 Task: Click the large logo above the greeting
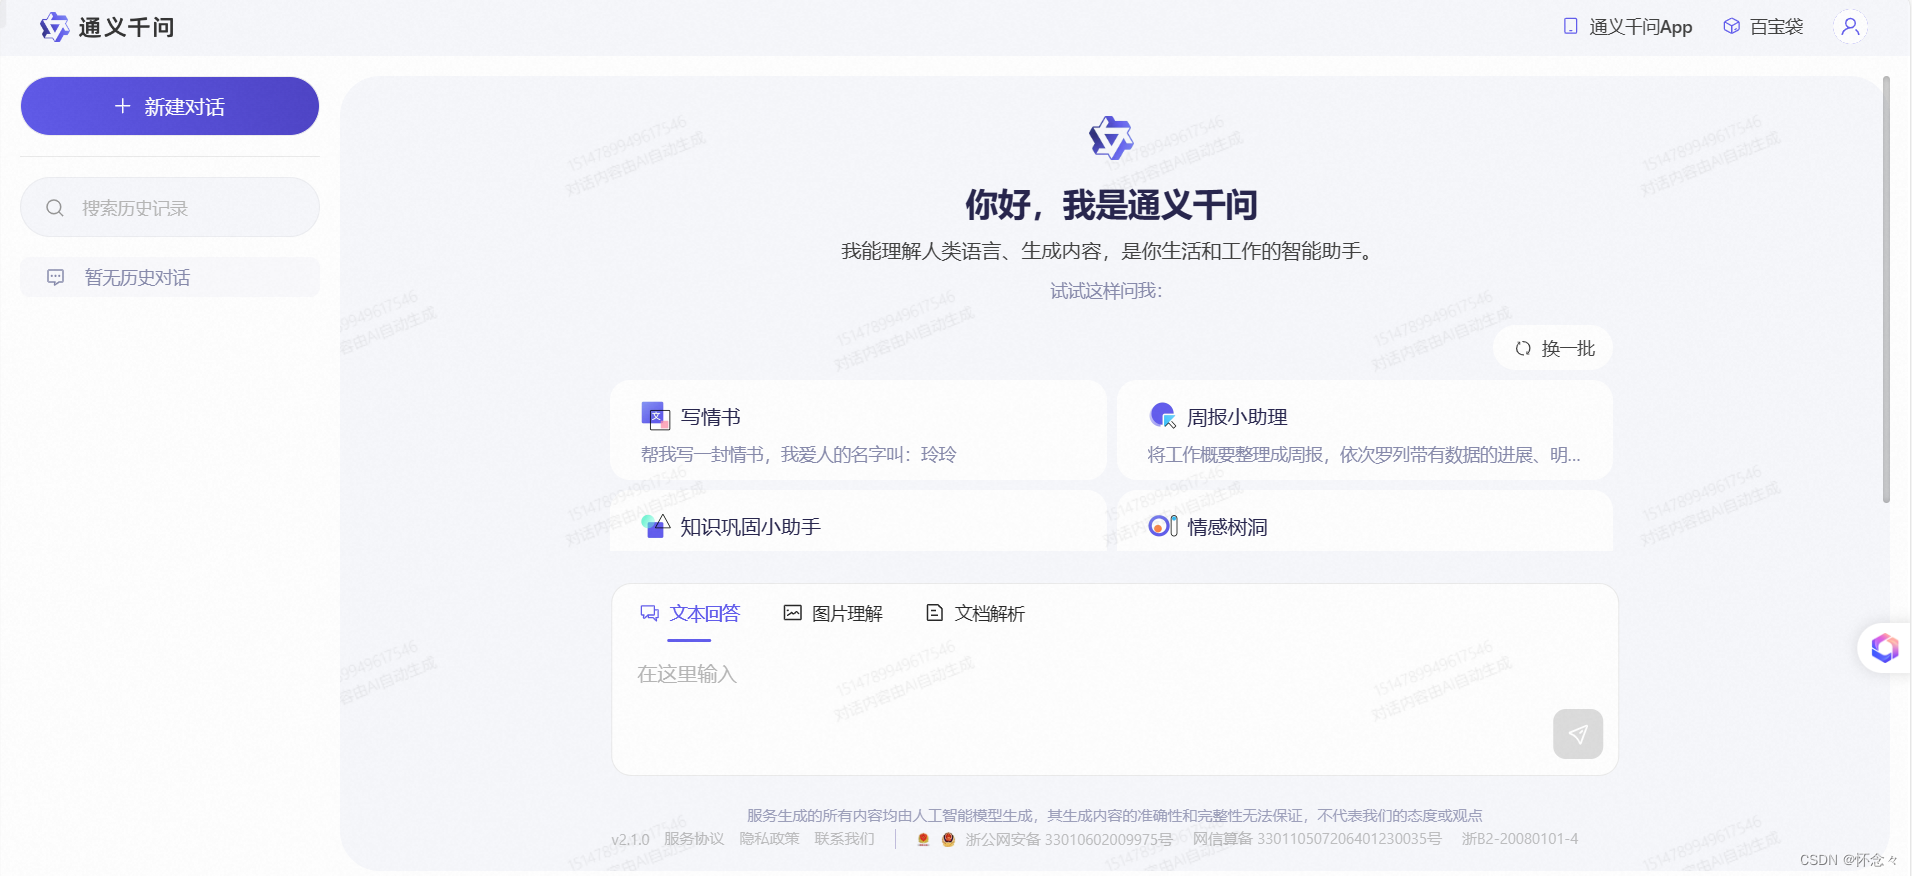click(1111, 138)
